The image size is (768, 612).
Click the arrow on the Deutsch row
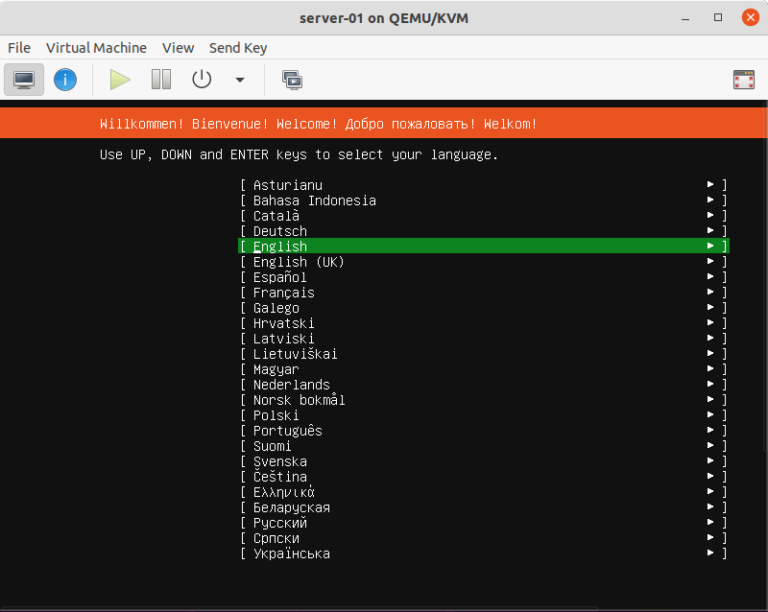(x=710, y=230)
